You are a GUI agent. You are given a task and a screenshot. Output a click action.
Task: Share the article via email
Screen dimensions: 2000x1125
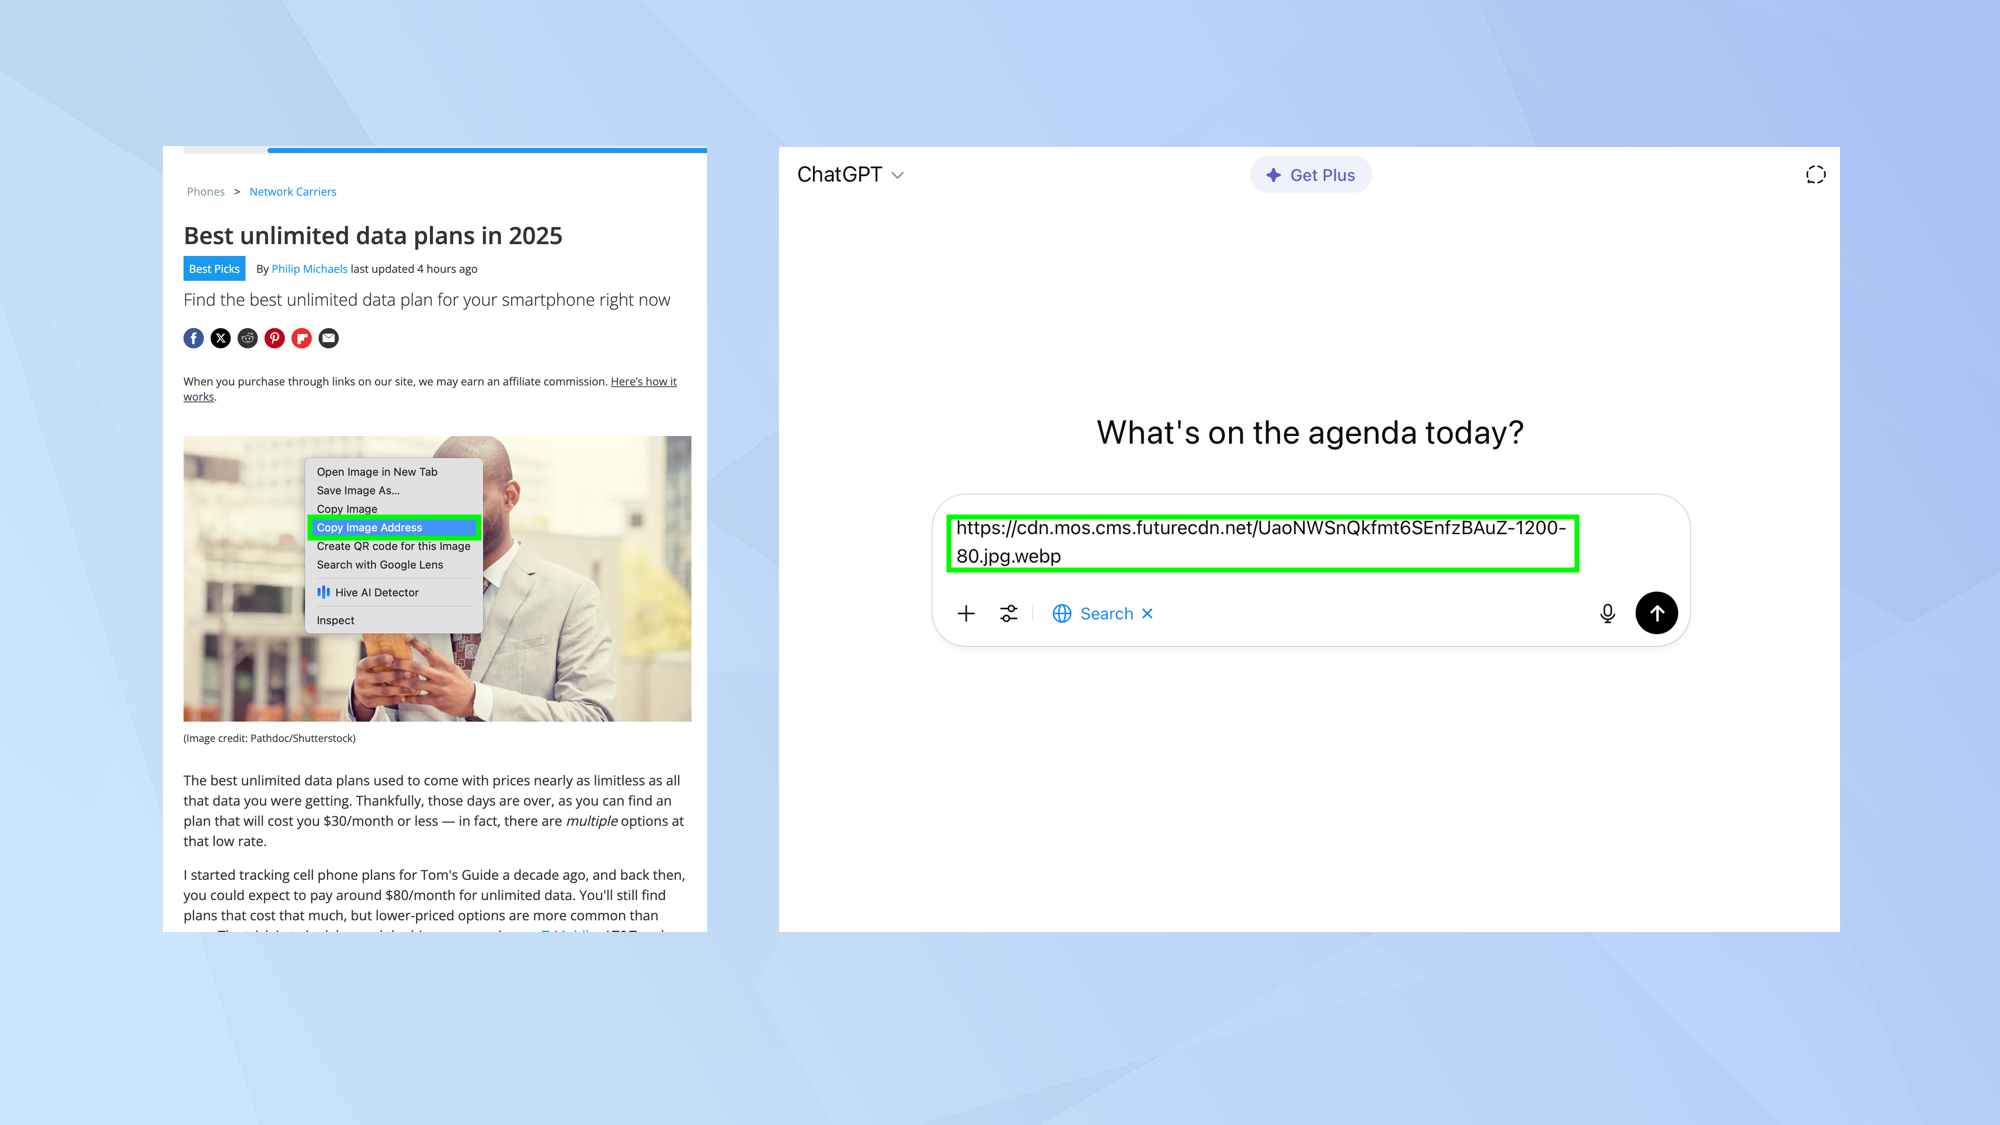[328, 338]
